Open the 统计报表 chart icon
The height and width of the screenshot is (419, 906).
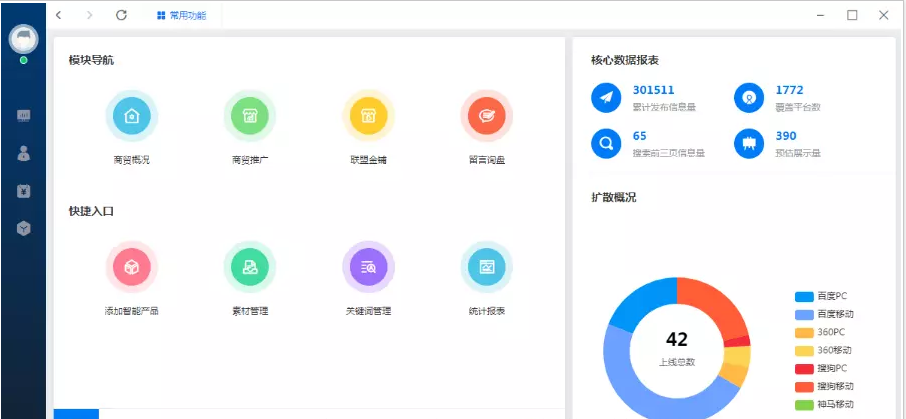coord(487,267)
